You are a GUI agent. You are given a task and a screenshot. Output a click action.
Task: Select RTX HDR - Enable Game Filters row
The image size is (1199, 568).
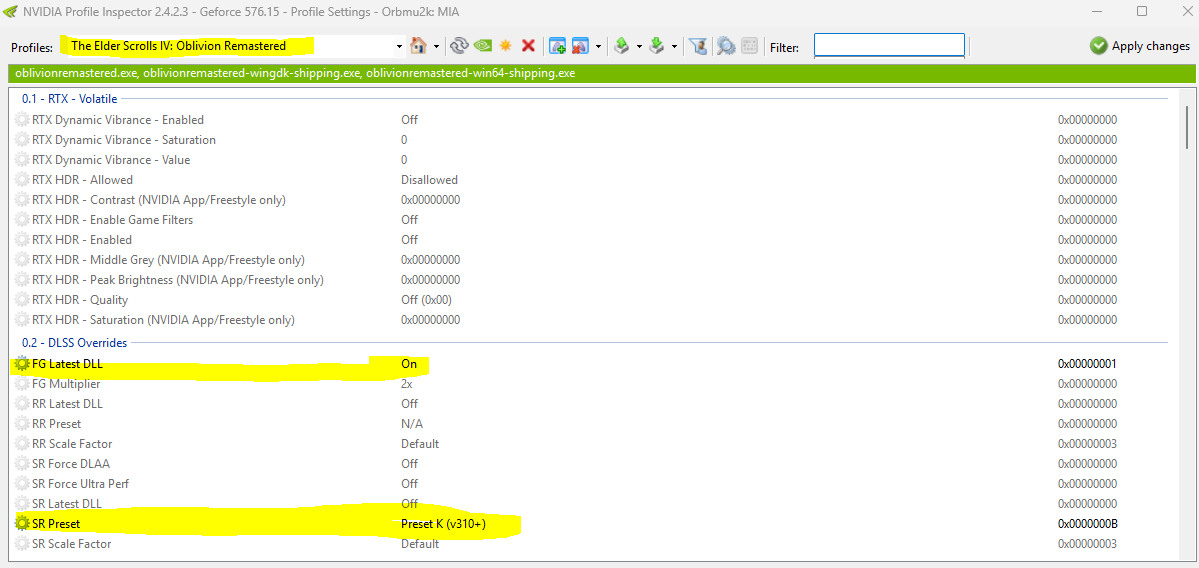(593, 219)
